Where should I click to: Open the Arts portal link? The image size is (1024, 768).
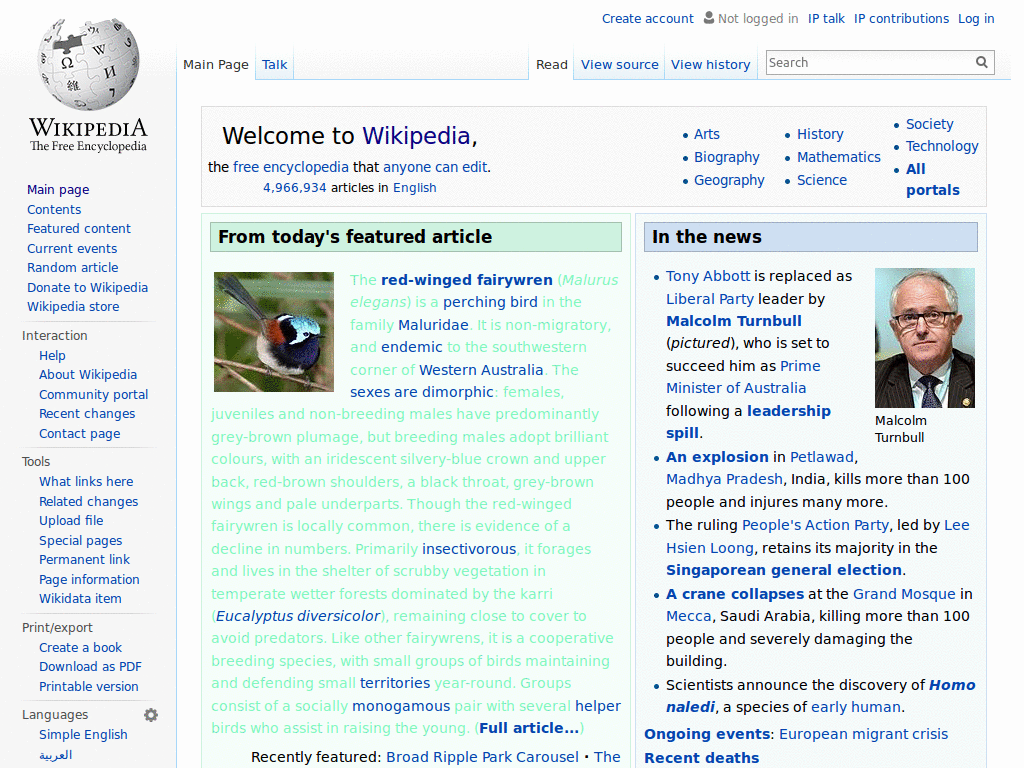707,135
